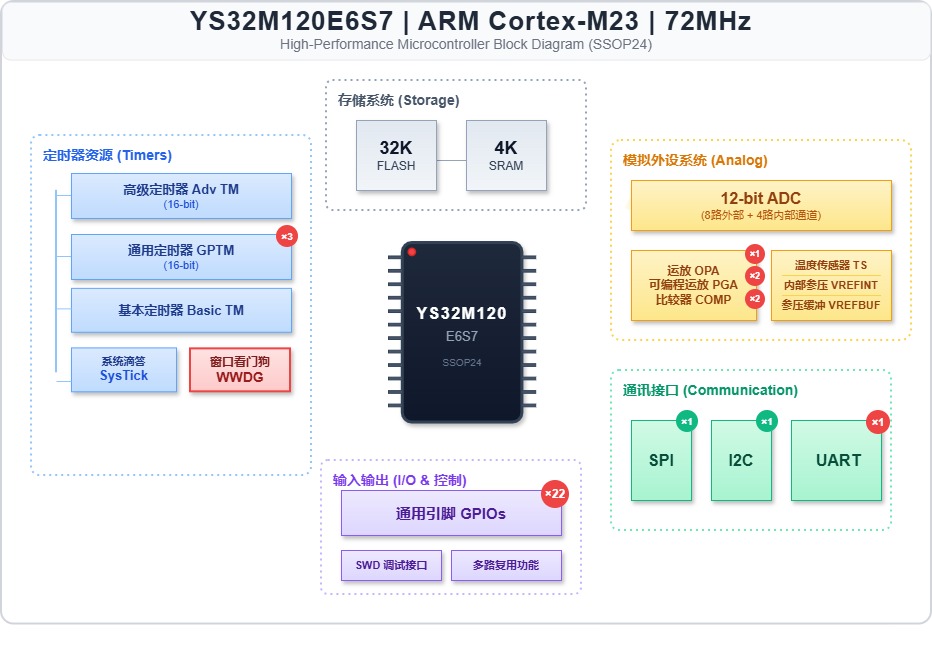Click the Communication section heading
Image resolution: width=932 pixels, height=645 pixels.
pyautogui.click(x=710, y=391)
